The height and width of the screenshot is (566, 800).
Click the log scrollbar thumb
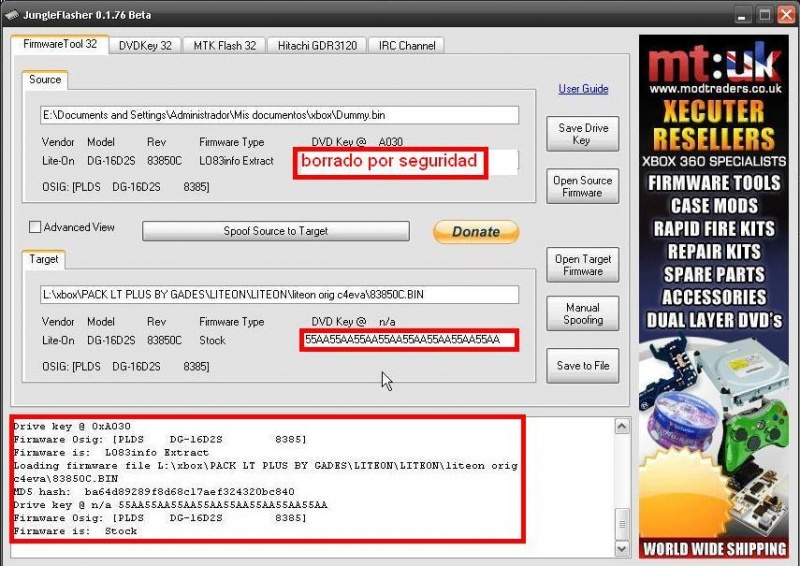pos(622,524)
